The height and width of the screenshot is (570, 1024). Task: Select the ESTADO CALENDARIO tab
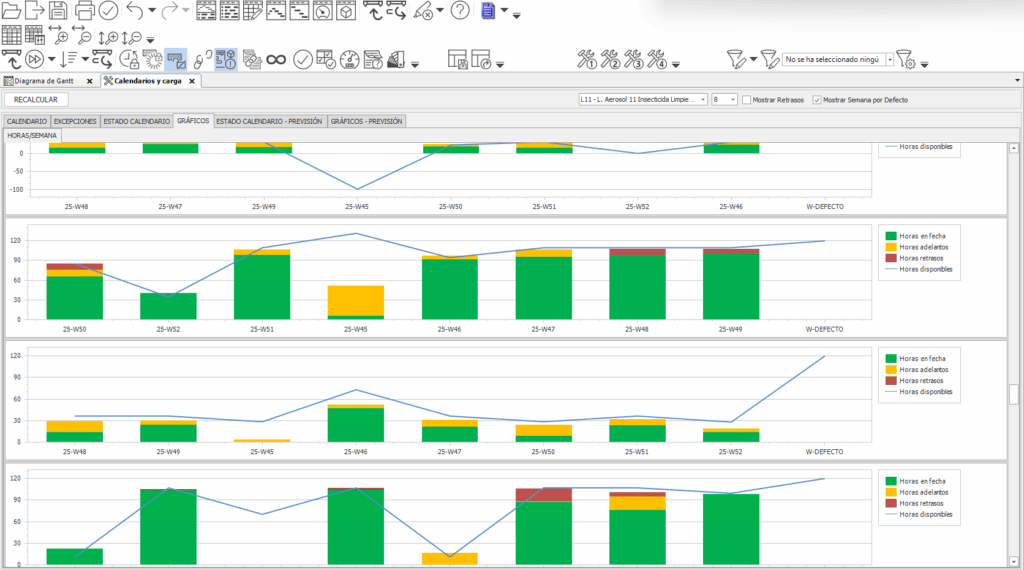pyautogui.click(x=137, y=121)
